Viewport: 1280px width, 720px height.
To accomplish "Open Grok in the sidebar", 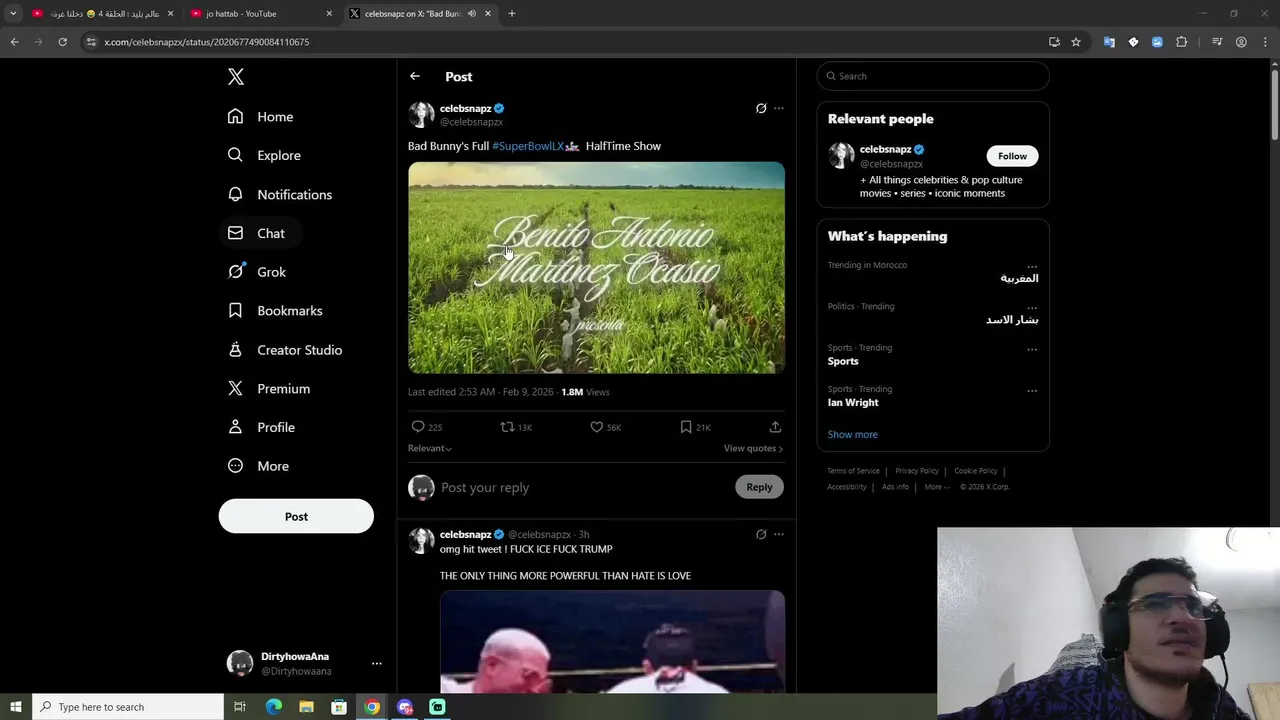I will point(257,272).
